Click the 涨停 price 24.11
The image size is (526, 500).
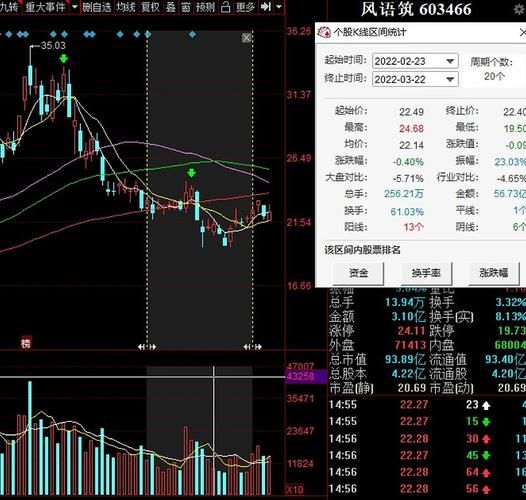[412, 331]
